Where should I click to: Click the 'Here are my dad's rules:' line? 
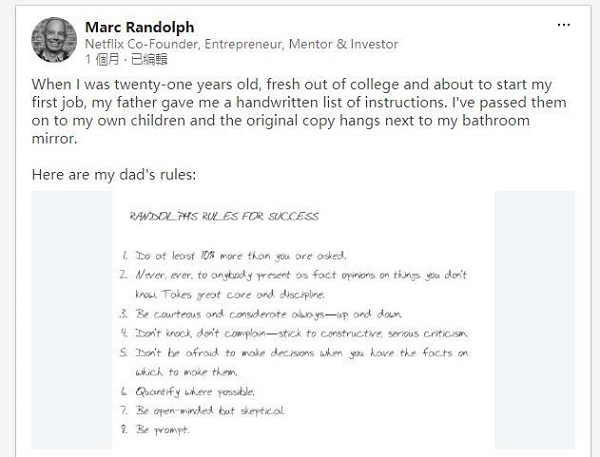coord(114,175)
